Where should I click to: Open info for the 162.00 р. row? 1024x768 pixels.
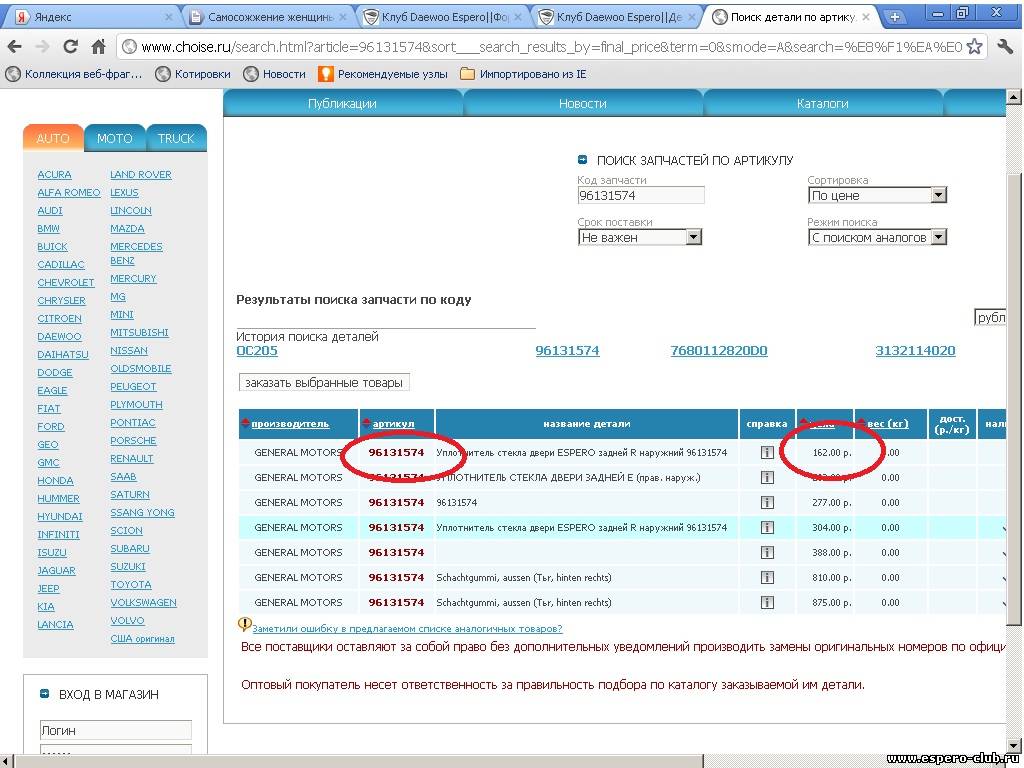767,453
